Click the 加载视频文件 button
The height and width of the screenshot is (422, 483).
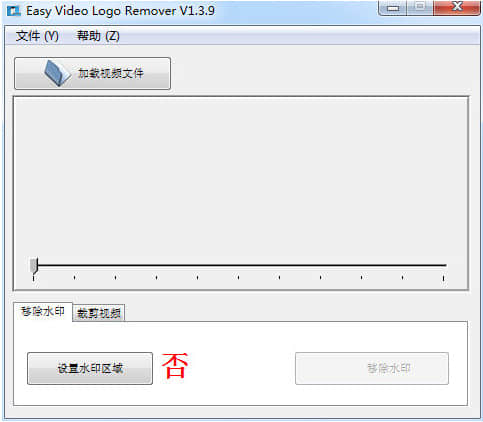(93, 73)
